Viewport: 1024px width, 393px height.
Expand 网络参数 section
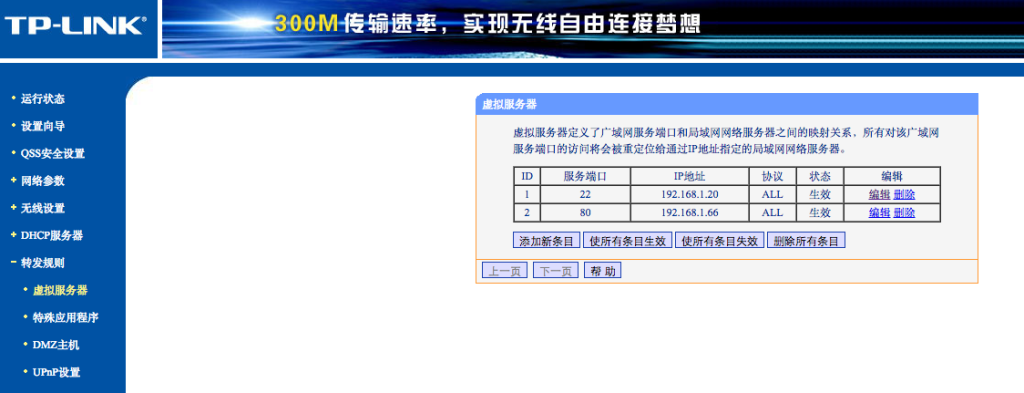[42, 181]
